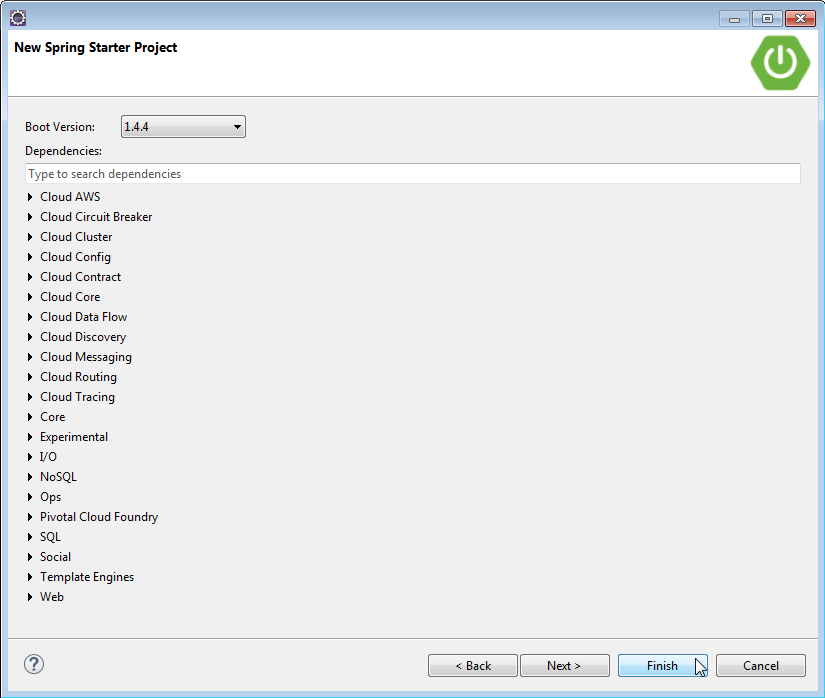Image resolution: width=825 pixels, height=698 pixels.
Task: Select the Pivotal Cloud Foundry label
Action: (99, 517)
